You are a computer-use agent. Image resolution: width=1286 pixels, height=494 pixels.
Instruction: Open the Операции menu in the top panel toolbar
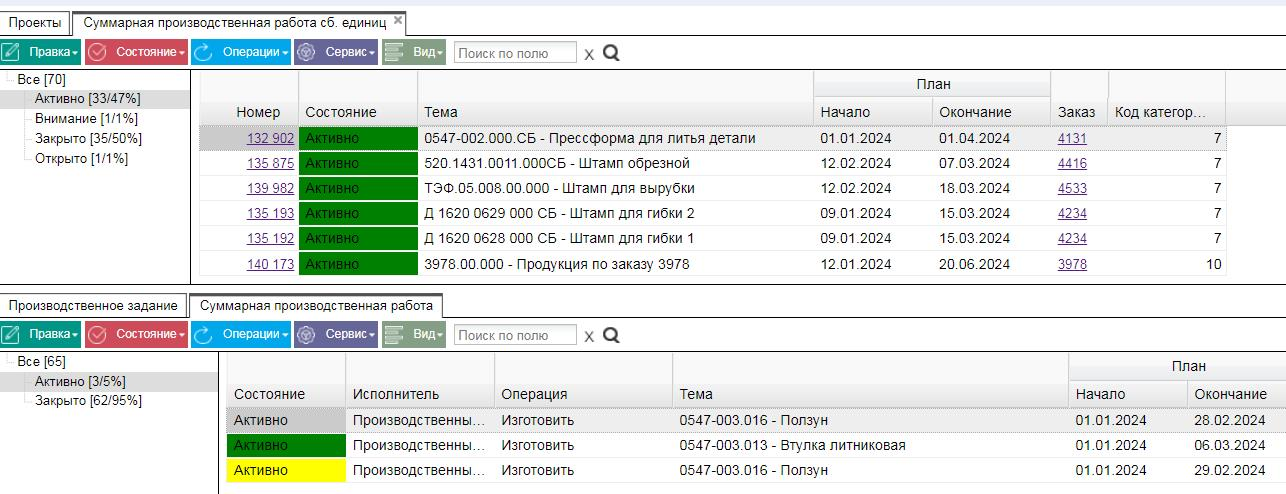[241, 52]
